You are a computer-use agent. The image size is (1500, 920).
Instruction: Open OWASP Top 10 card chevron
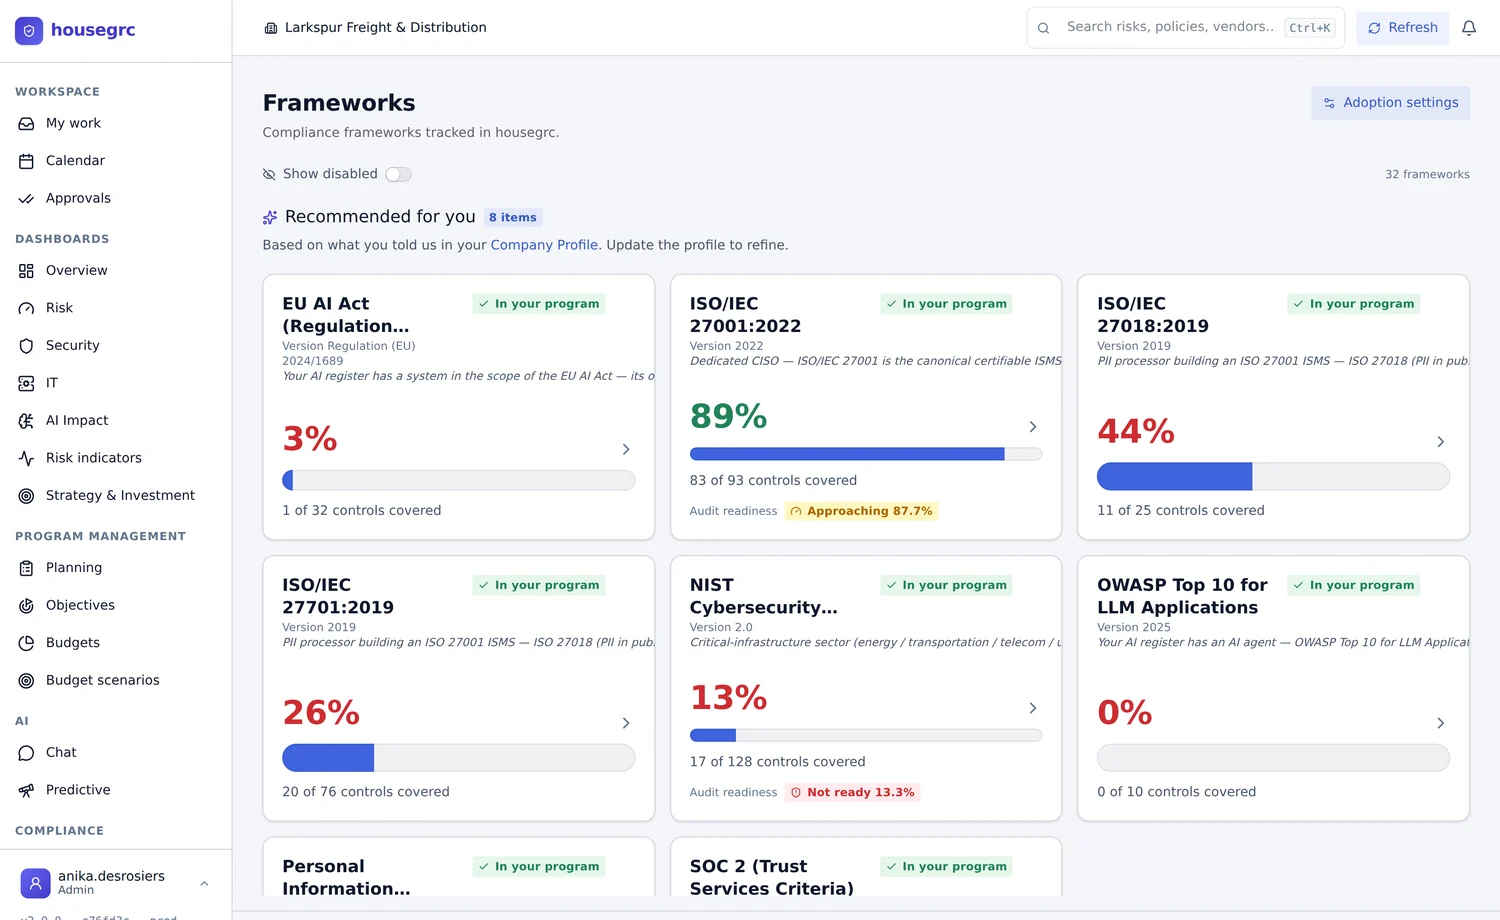point(1440,723)
